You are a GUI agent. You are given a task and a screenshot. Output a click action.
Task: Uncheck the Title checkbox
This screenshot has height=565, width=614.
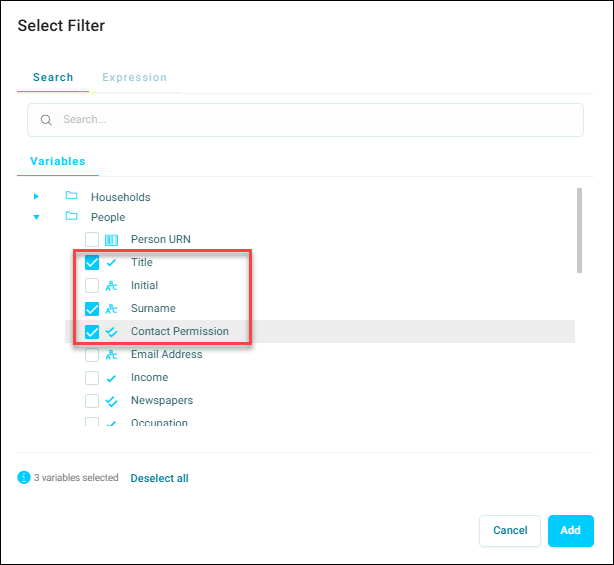(x=92, y=263)
